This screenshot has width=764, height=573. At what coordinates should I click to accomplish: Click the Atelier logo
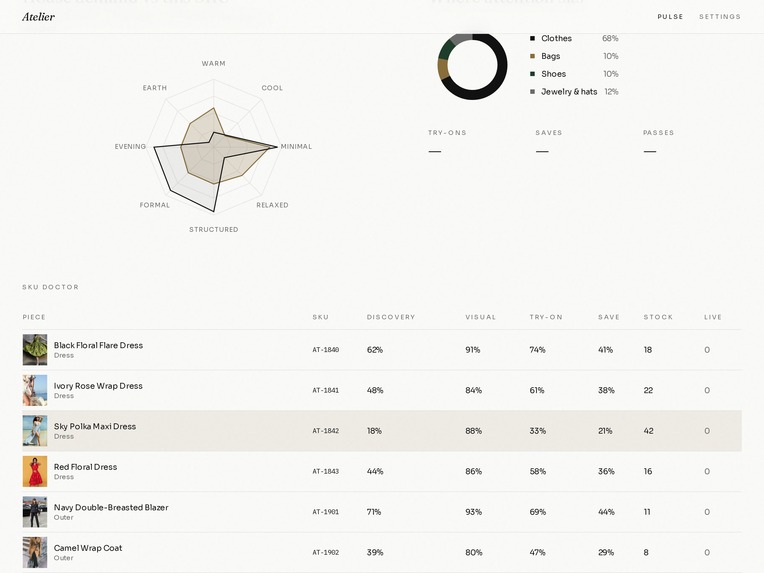click(x=38, y=17)
